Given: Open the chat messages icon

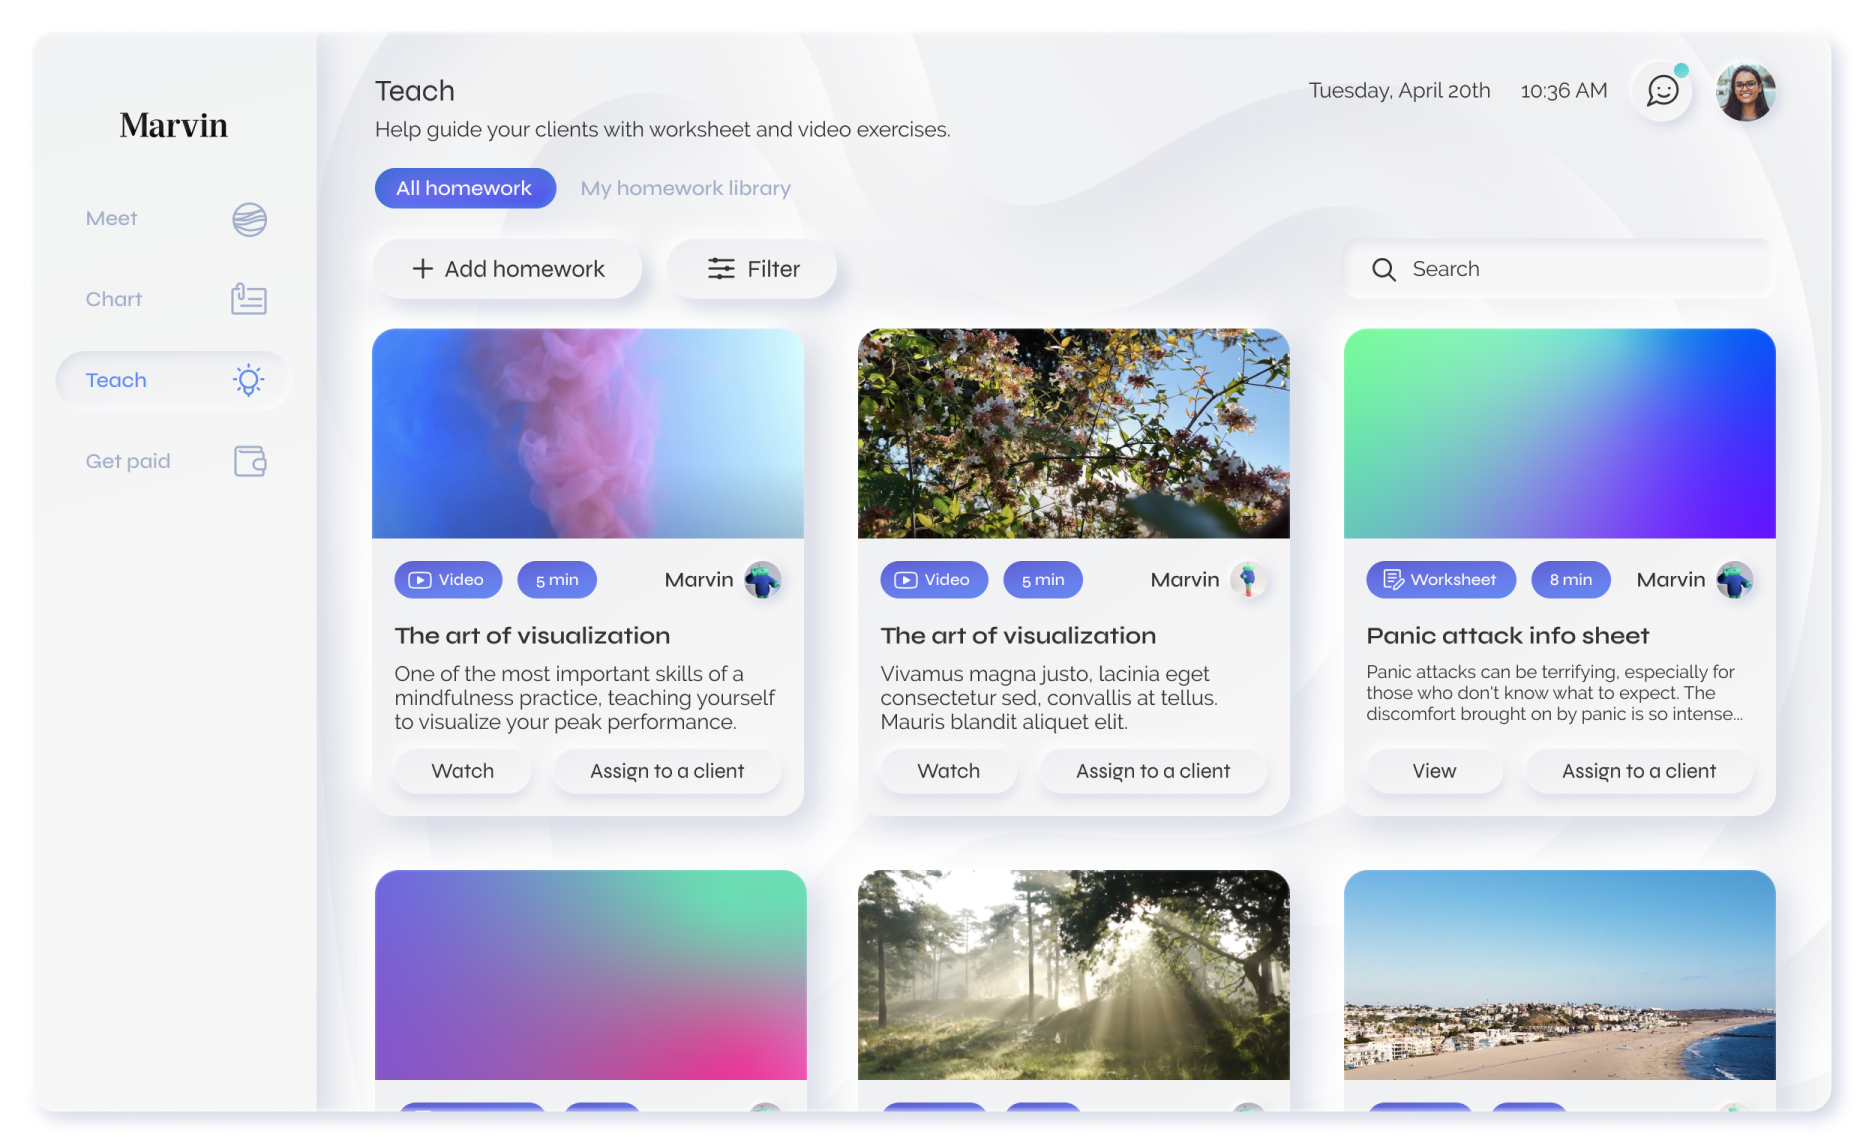Looking at the screenshot, I should (x=1662, y=91).
